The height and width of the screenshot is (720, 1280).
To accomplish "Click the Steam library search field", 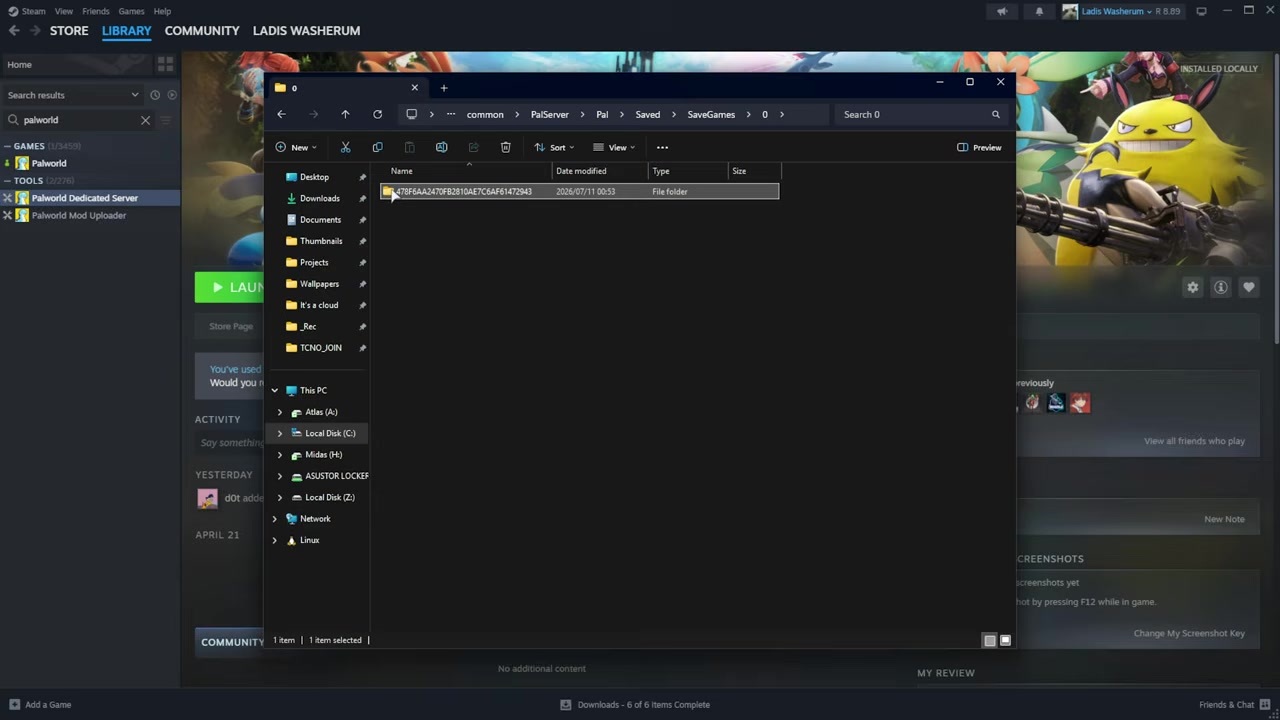I will click(80, 120).
